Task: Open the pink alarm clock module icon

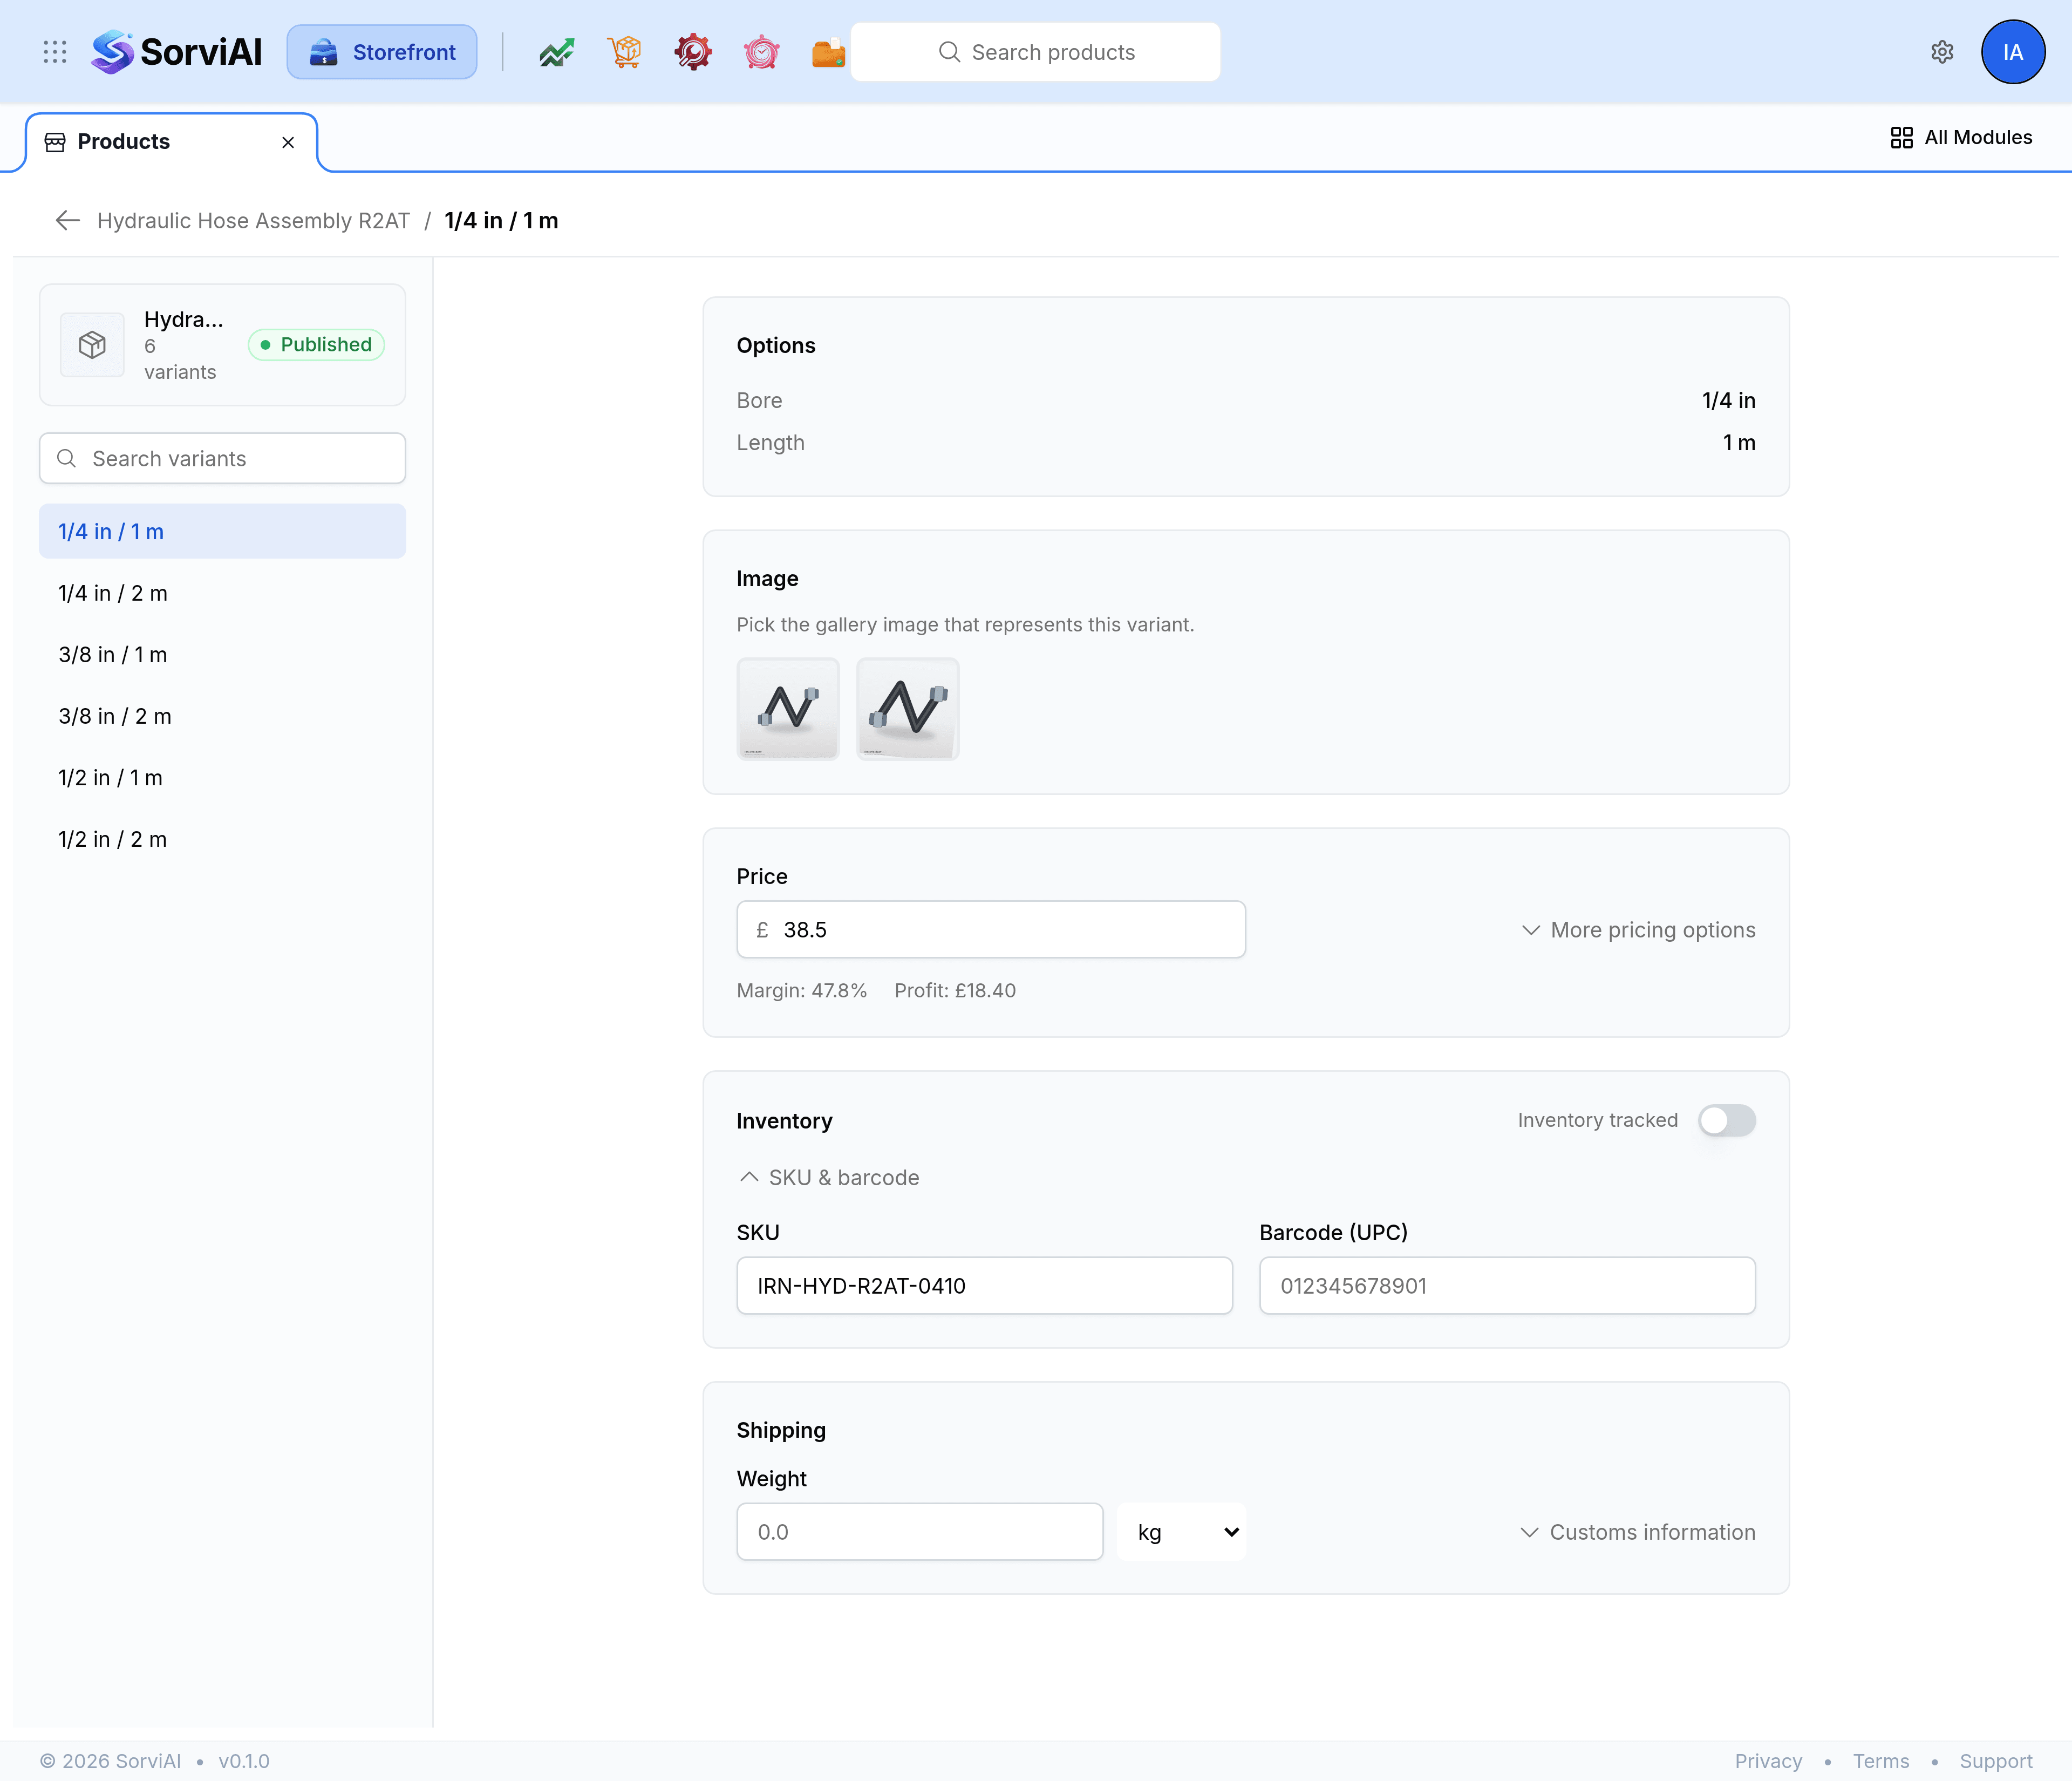Action: click(761, 52)
